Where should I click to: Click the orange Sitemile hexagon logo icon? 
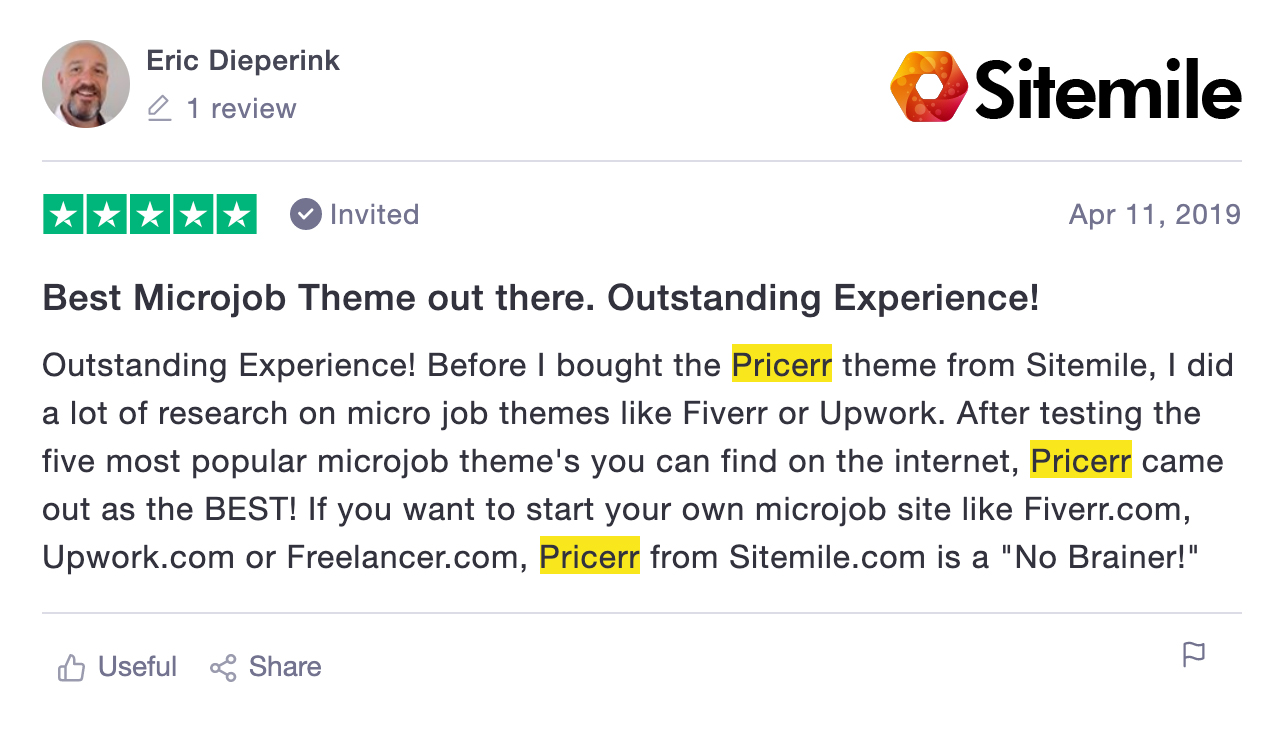tap(929, 87)
